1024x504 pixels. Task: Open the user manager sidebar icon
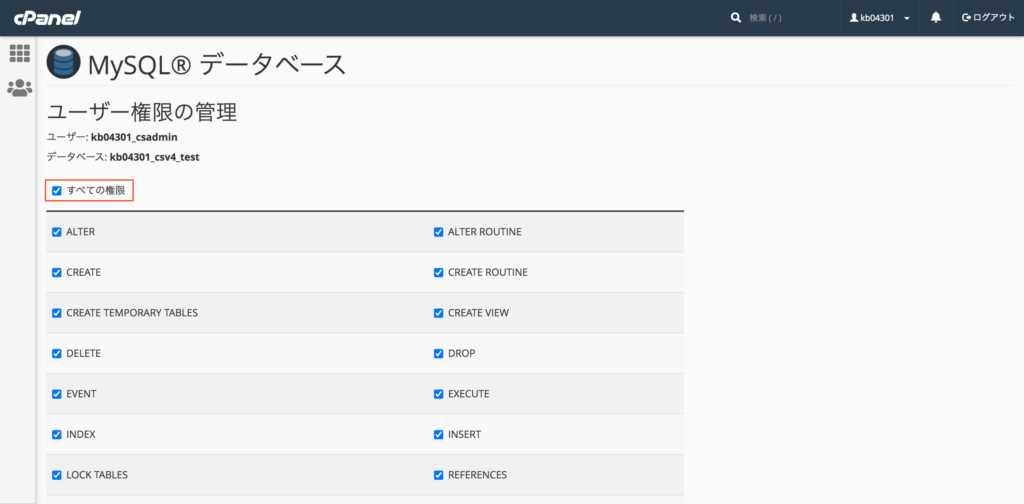point(19,88)
